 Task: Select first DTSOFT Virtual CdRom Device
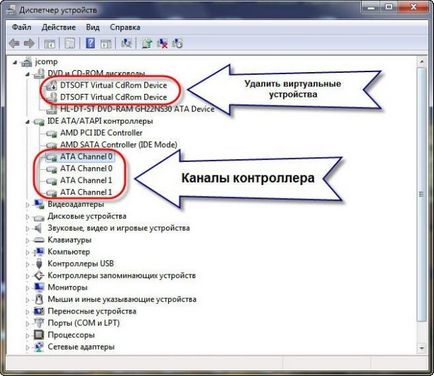[x=113, y=85]
